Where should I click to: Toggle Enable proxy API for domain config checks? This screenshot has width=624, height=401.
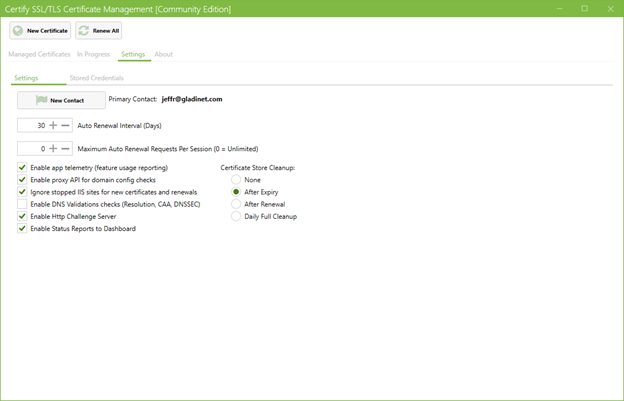(x=22, y=180)
